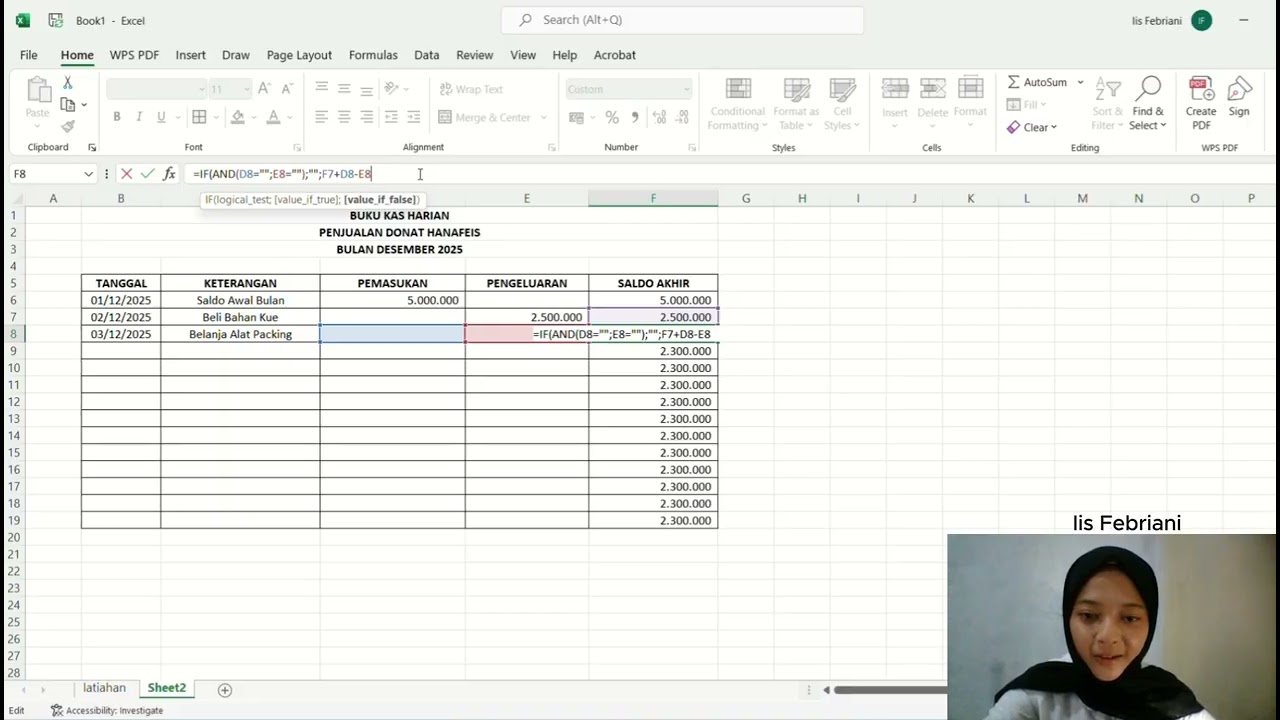The height and width of the screenshot is (720, 1280).
Task: Select column header F
Action: 653,198
